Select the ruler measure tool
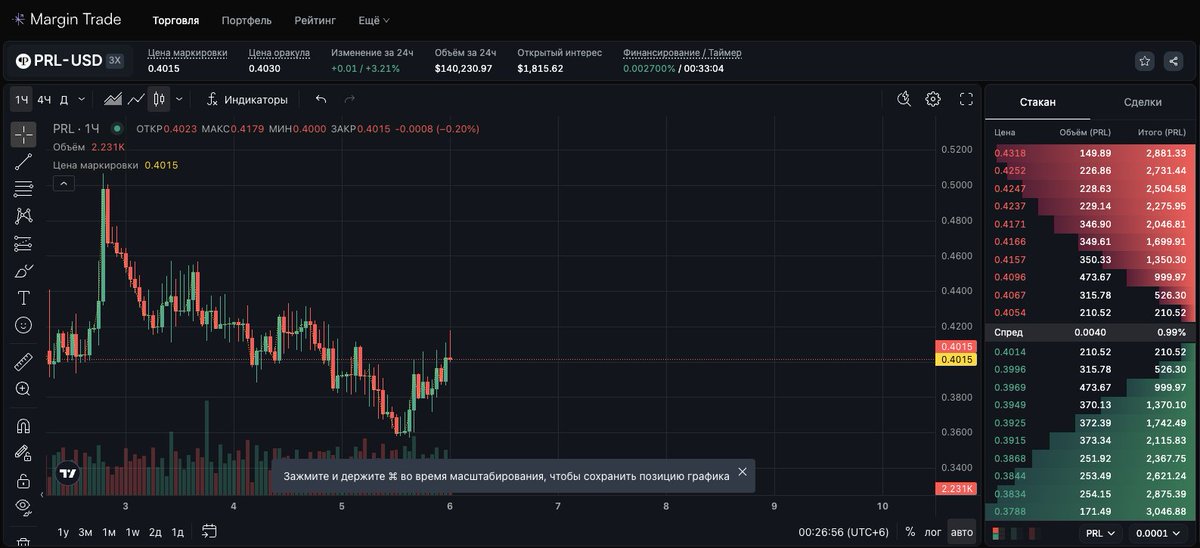Screen dimensions: 1200x548 (x=23, y=361)
